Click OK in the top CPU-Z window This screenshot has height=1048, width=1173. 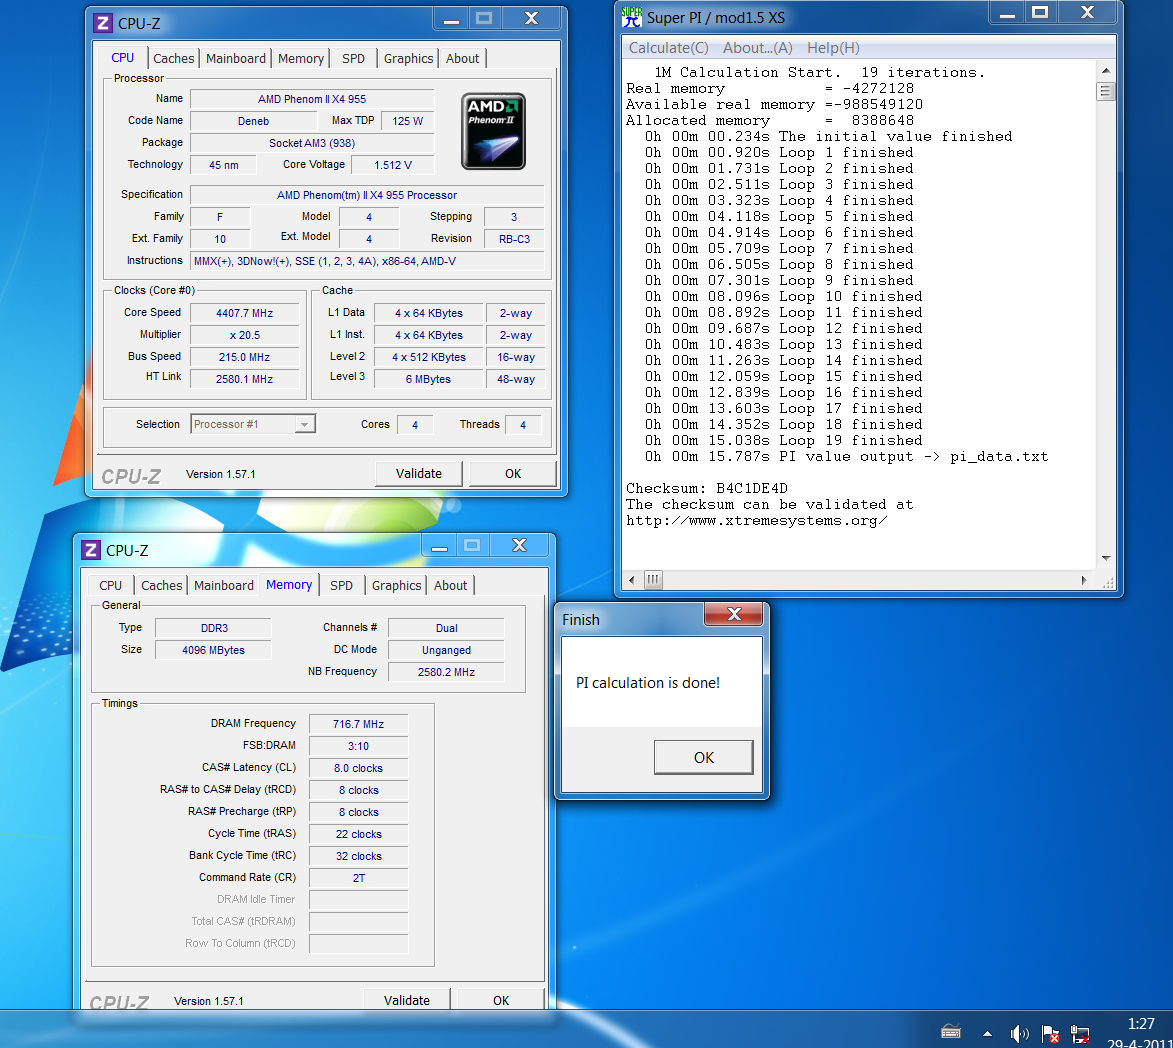pyautogui.click(x=513, y=474)
